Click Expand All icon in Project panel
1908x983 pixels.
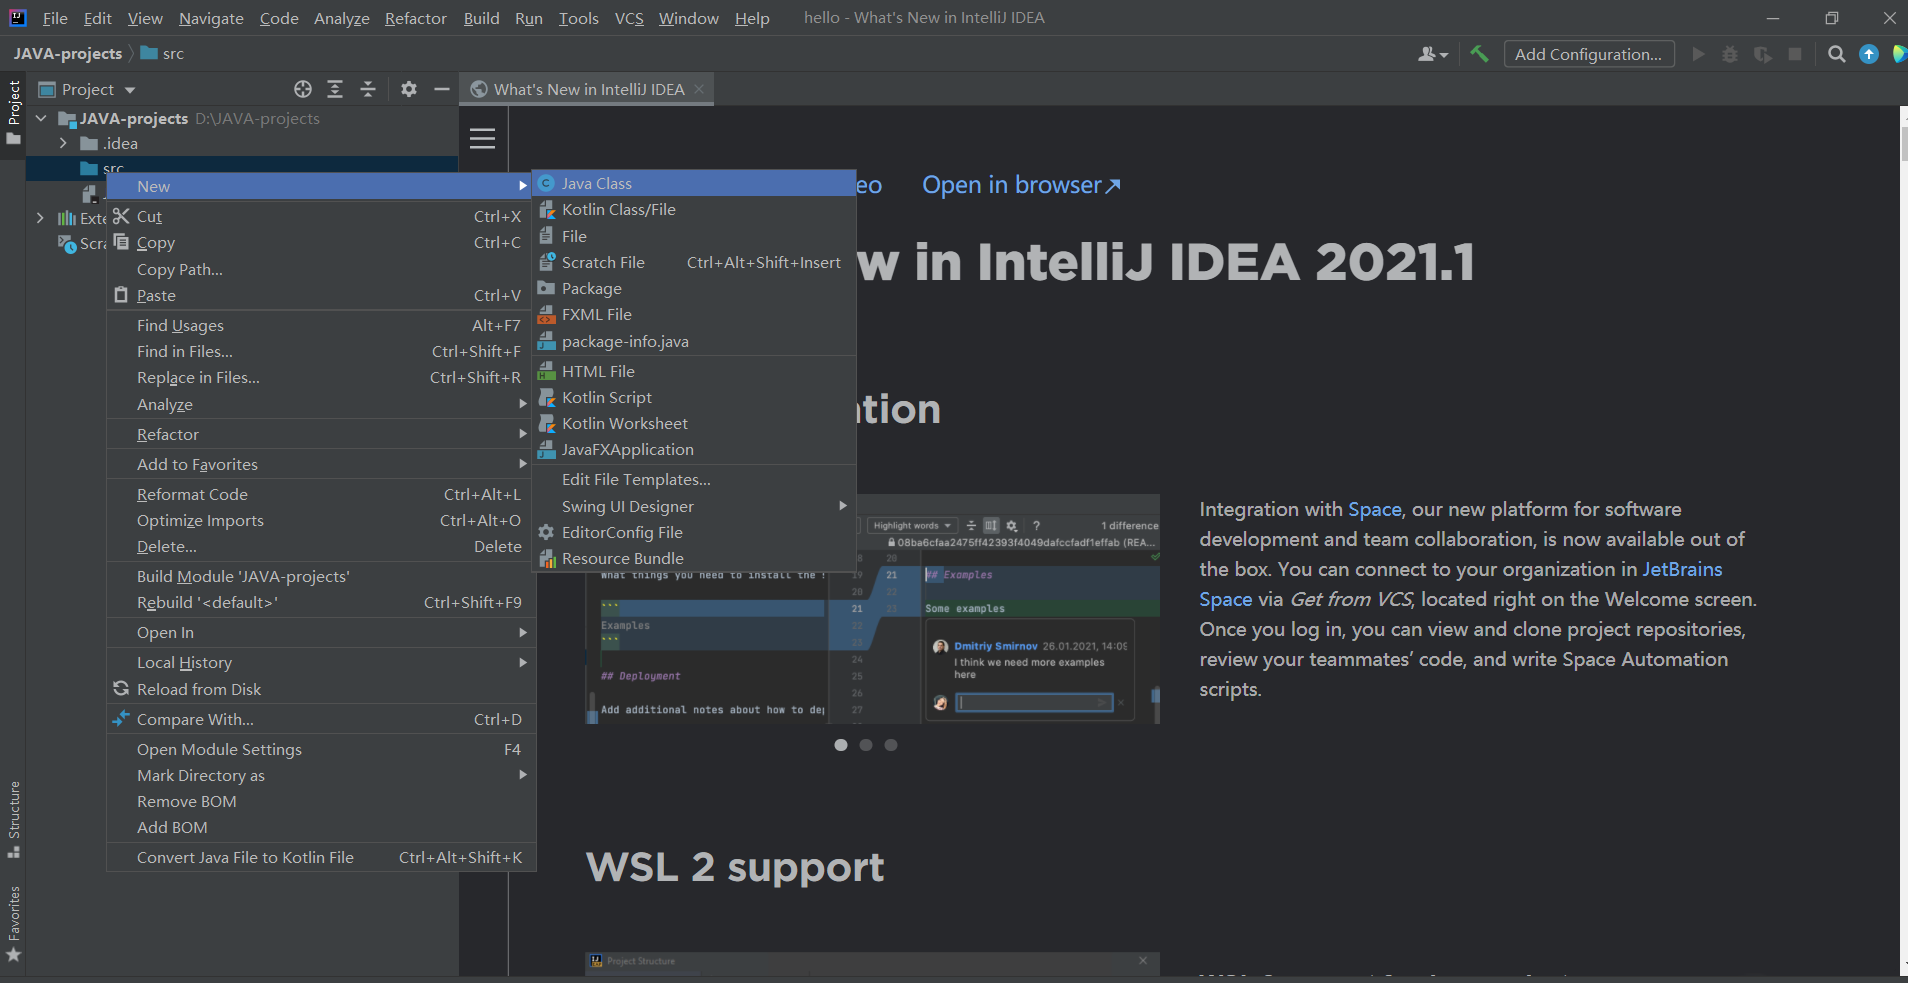(x=335, y=89)
